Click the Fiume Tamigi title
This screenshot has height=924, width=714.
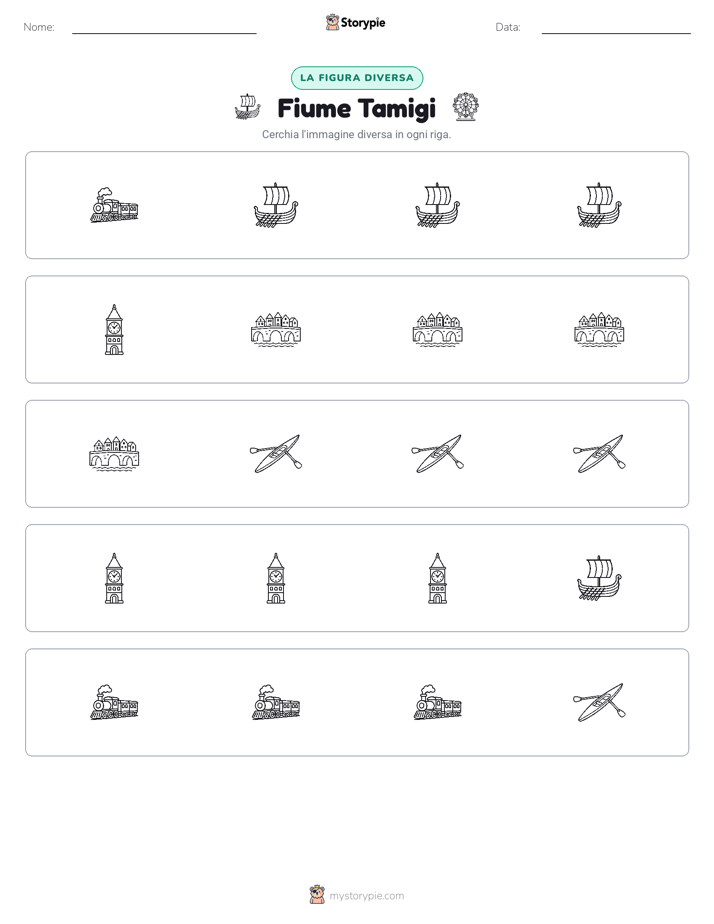[356, 108]
